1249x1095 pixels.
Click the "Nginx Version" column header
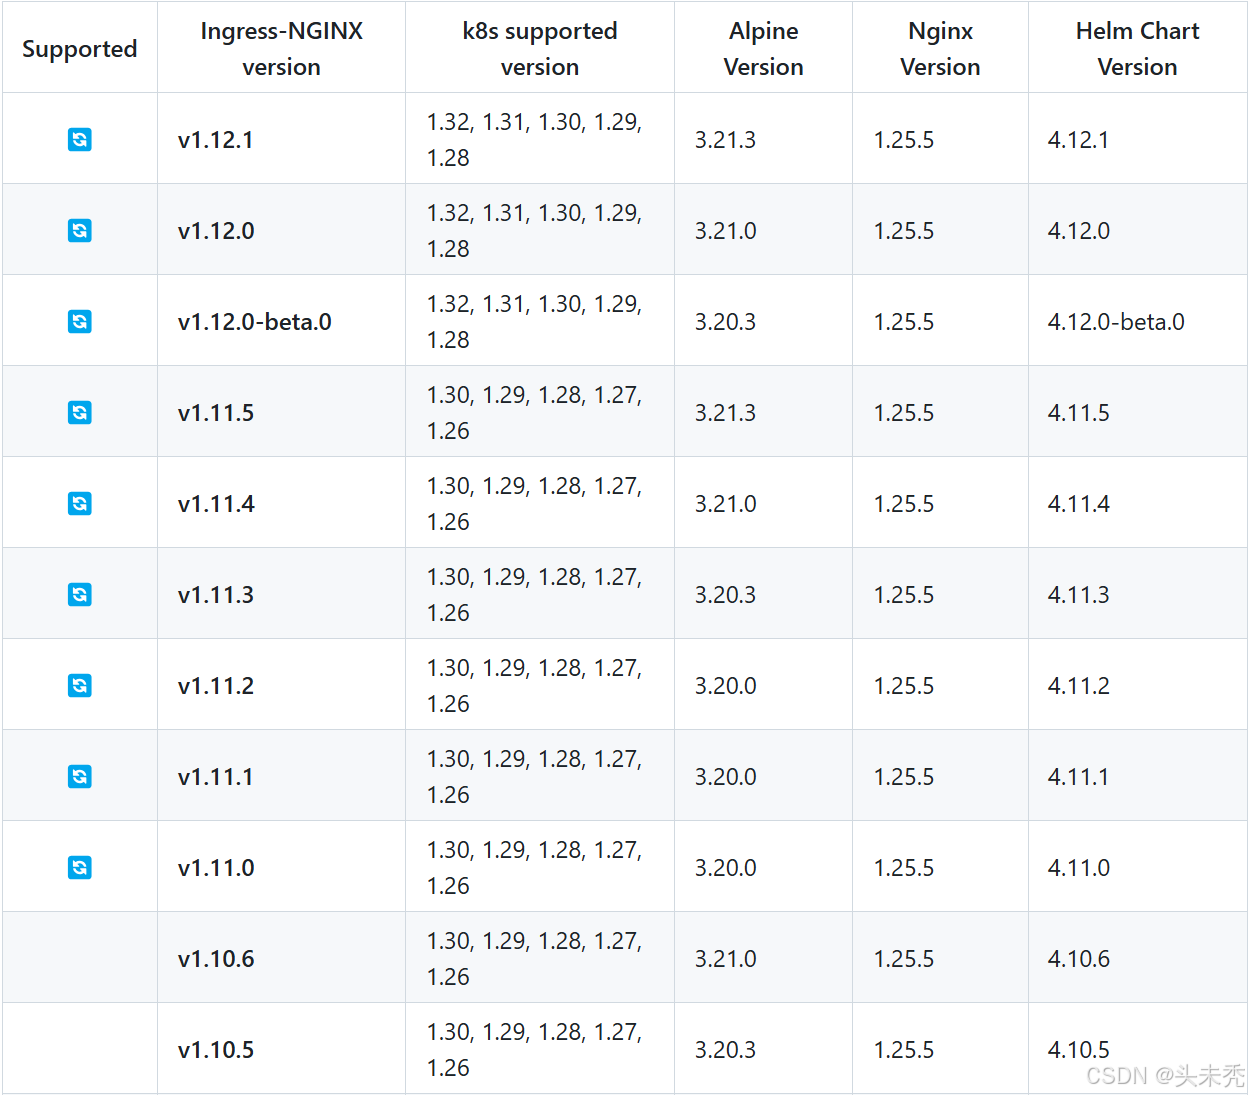(x=940, y=49)
